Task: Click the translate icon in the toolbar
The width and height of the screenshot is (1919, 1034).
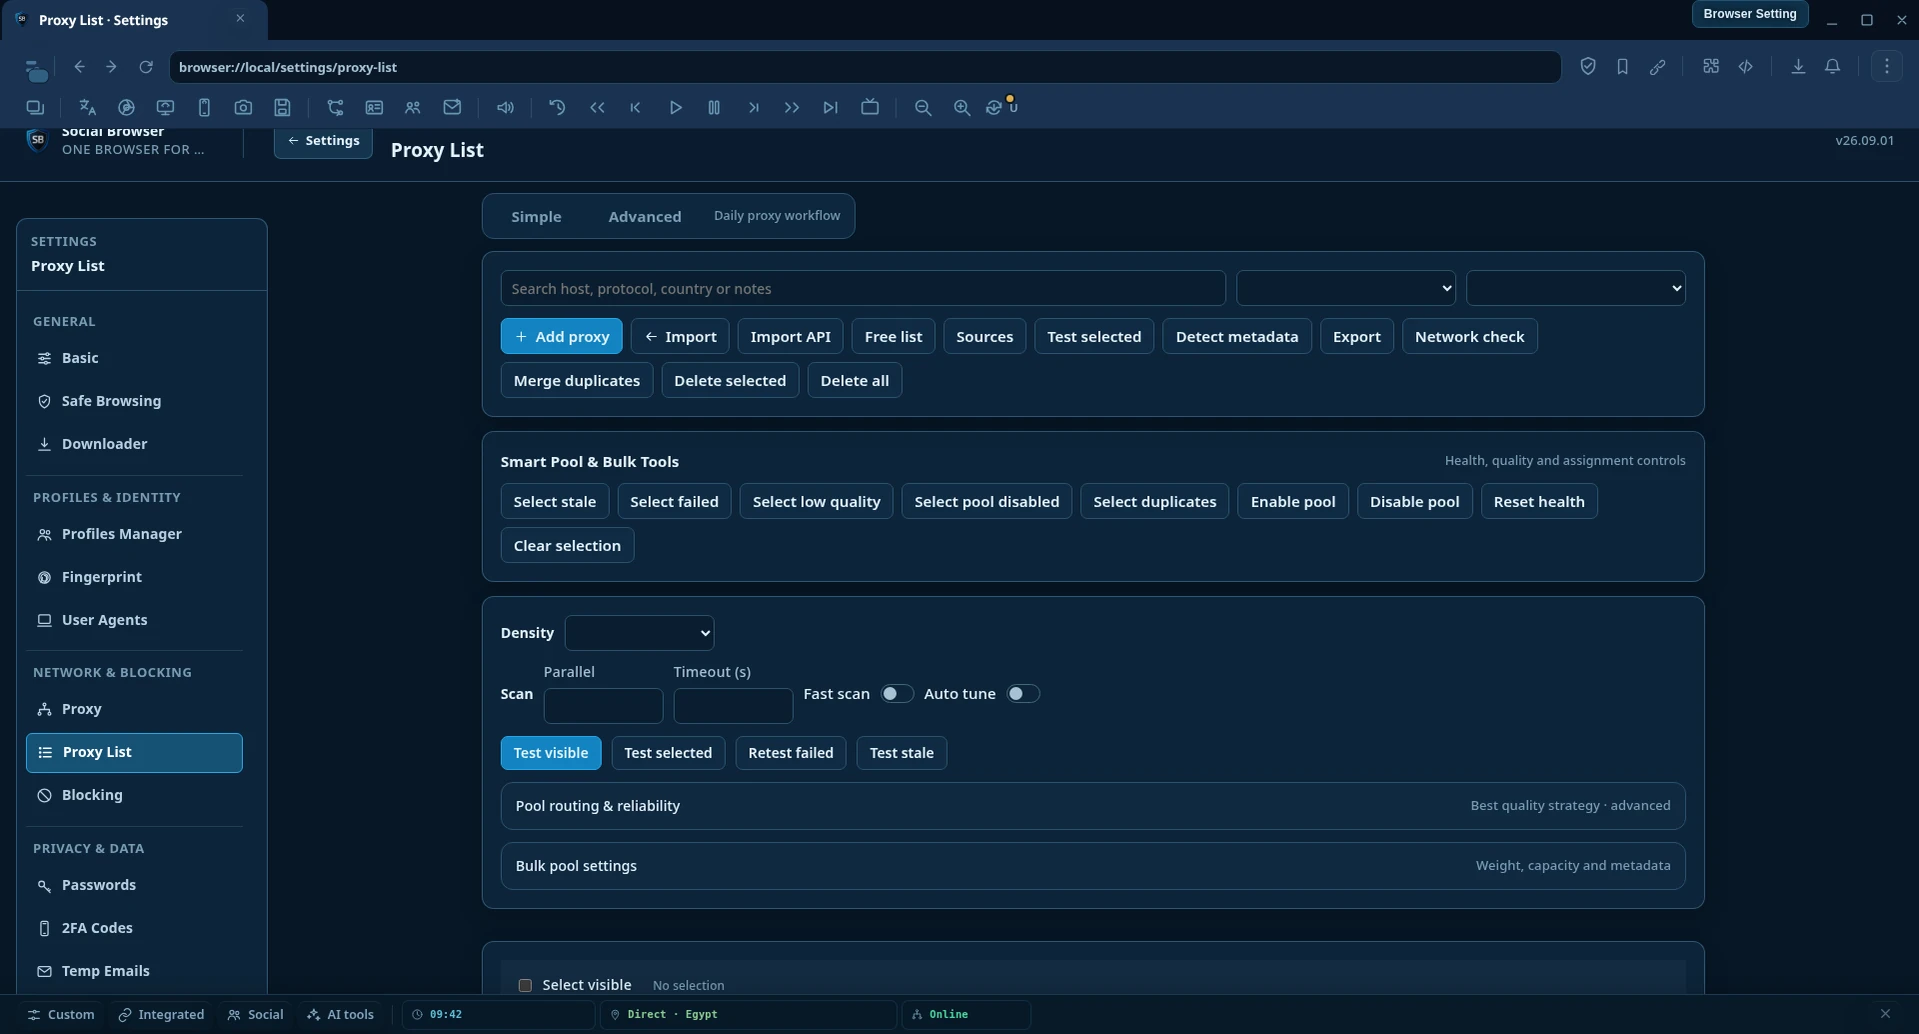Action: click(x=87, y=107)
